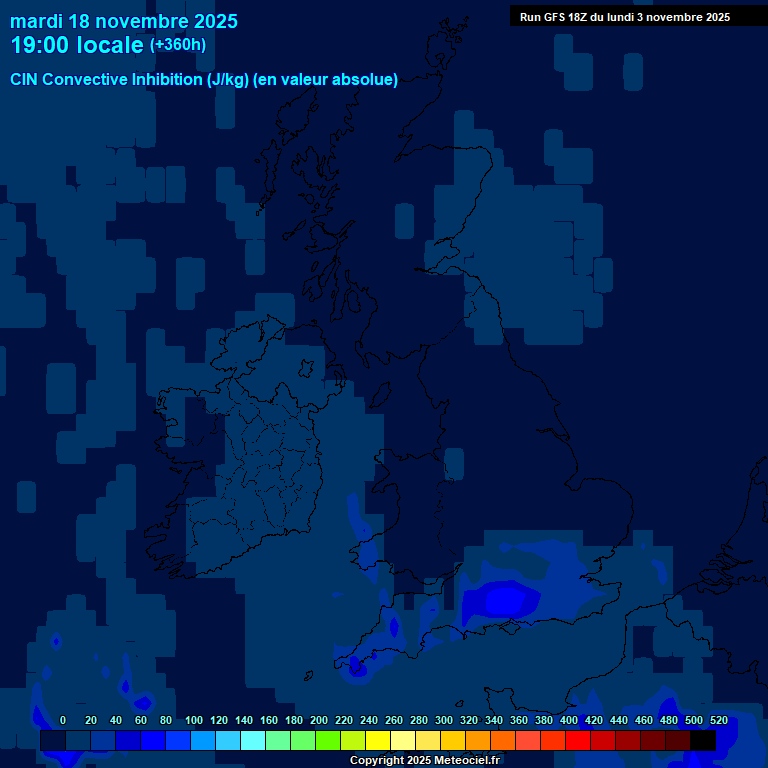
Task: Choose the orange swatch between 320 and 340
Action: tap(478, 740)
